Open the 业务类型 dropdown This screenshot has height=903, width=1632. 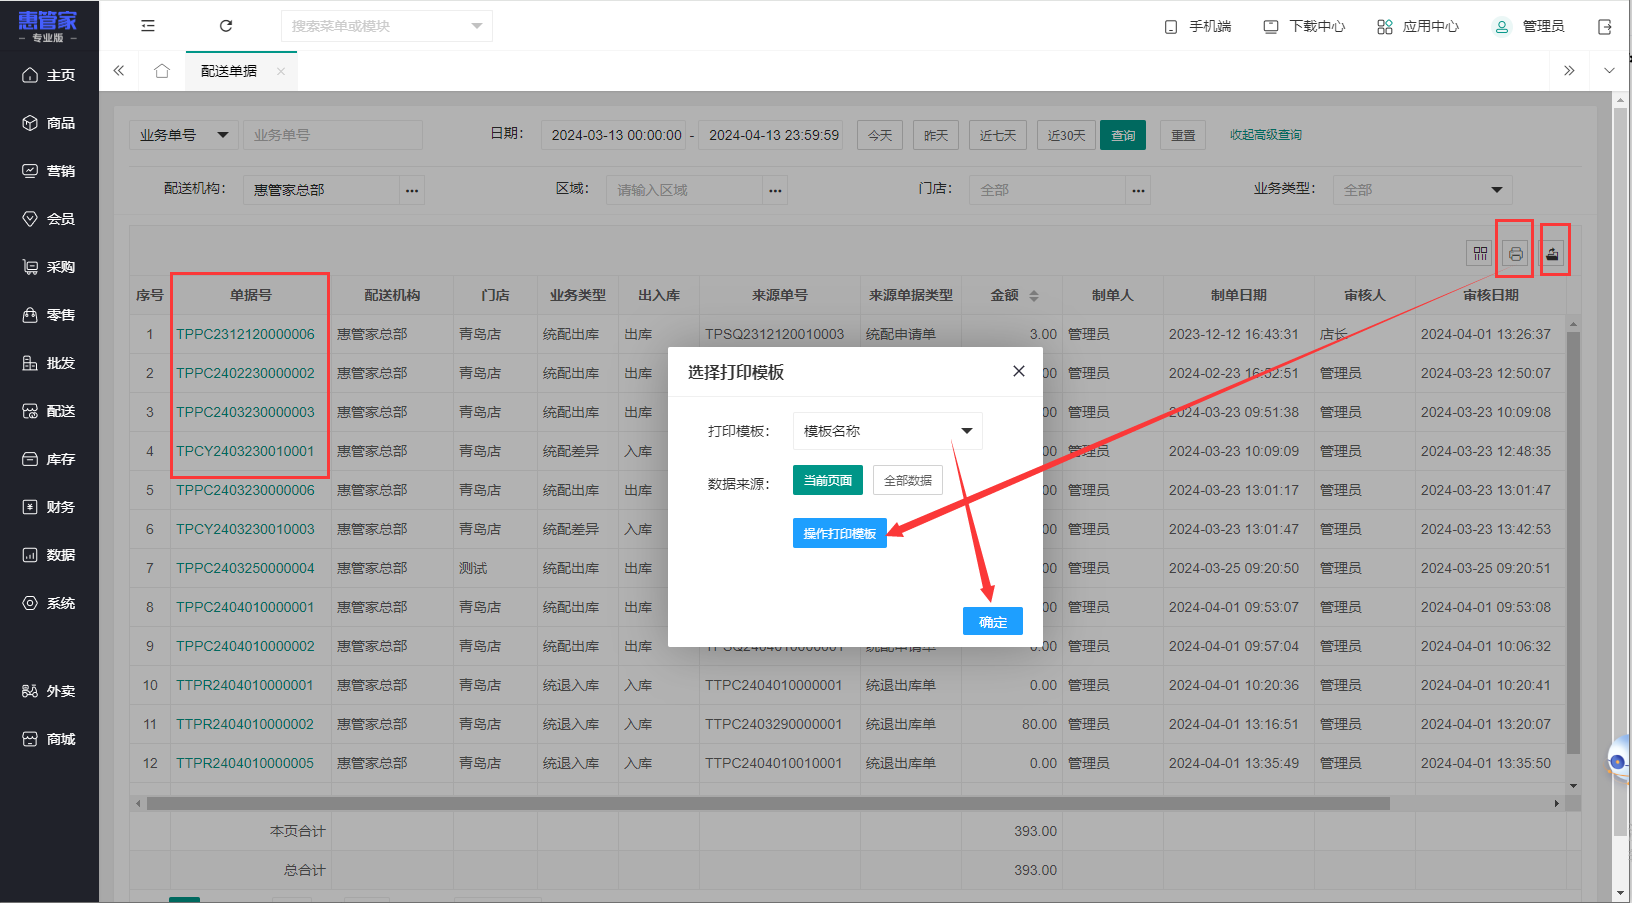[1422, 190]
